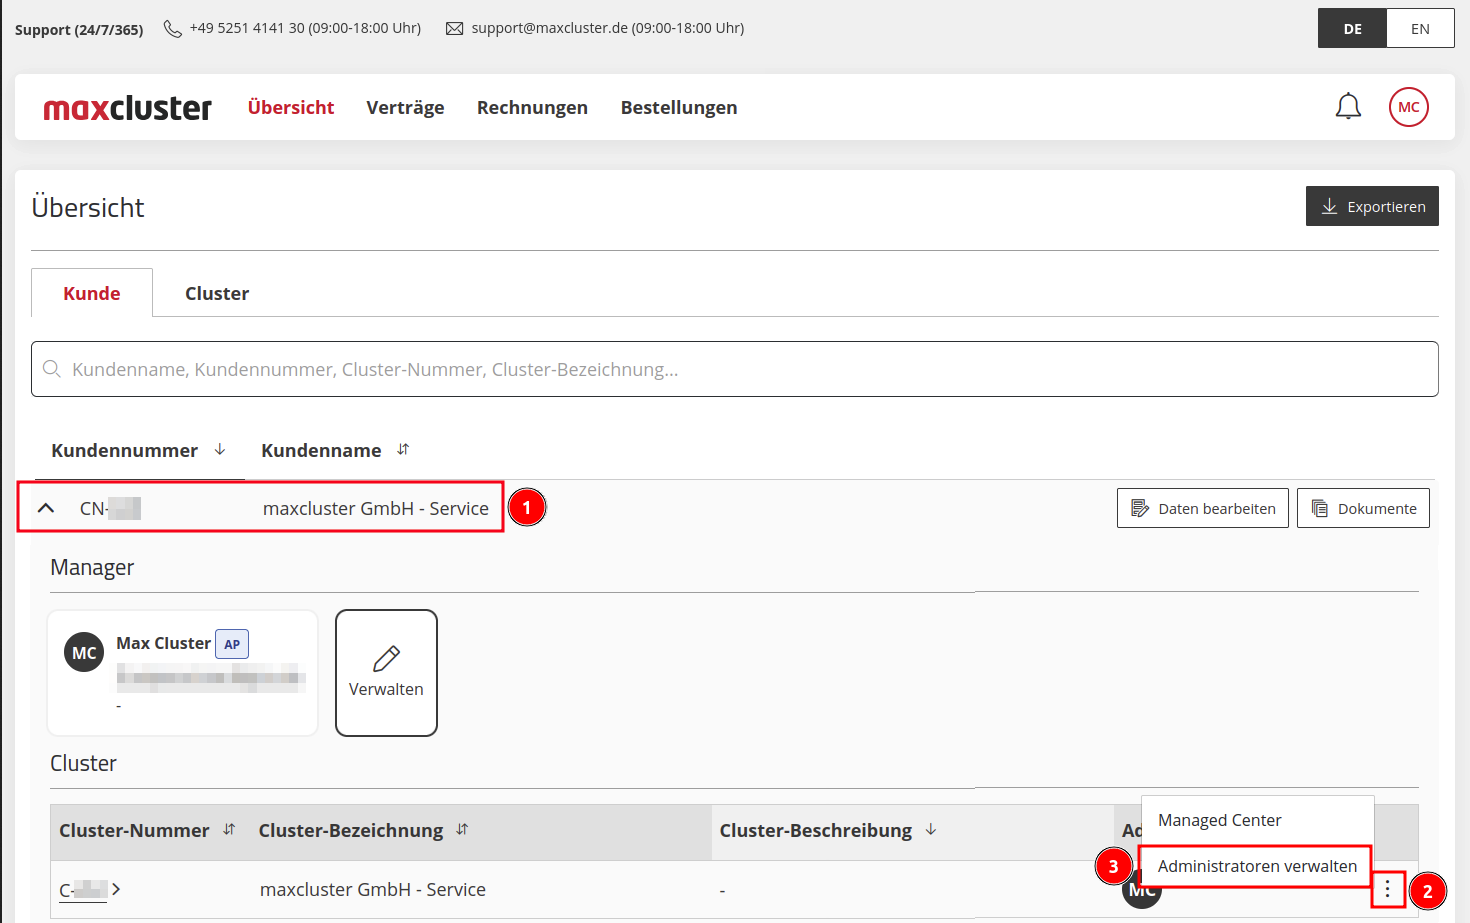Image resolution: width=1470 pixels, height=923 pixels.
Task: Click the three-dot menu in the cluster row
Action: pyautogui.click(x=1387, y=889)
